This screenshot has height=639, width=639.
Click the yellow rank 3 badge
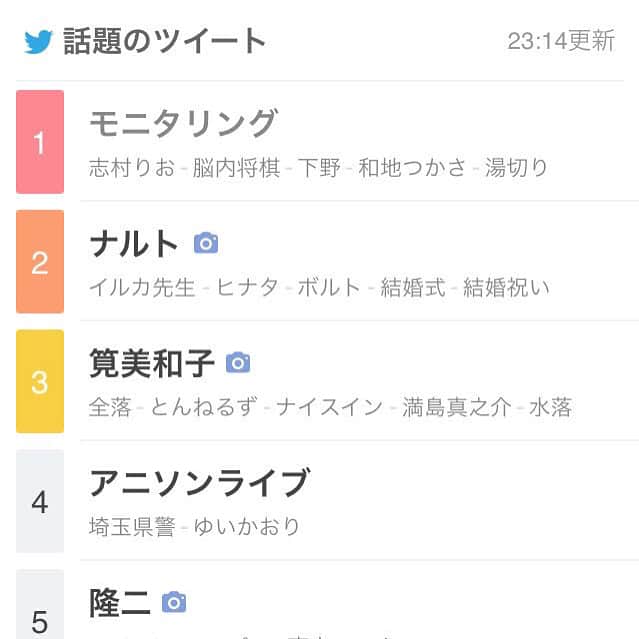[40, 382]
